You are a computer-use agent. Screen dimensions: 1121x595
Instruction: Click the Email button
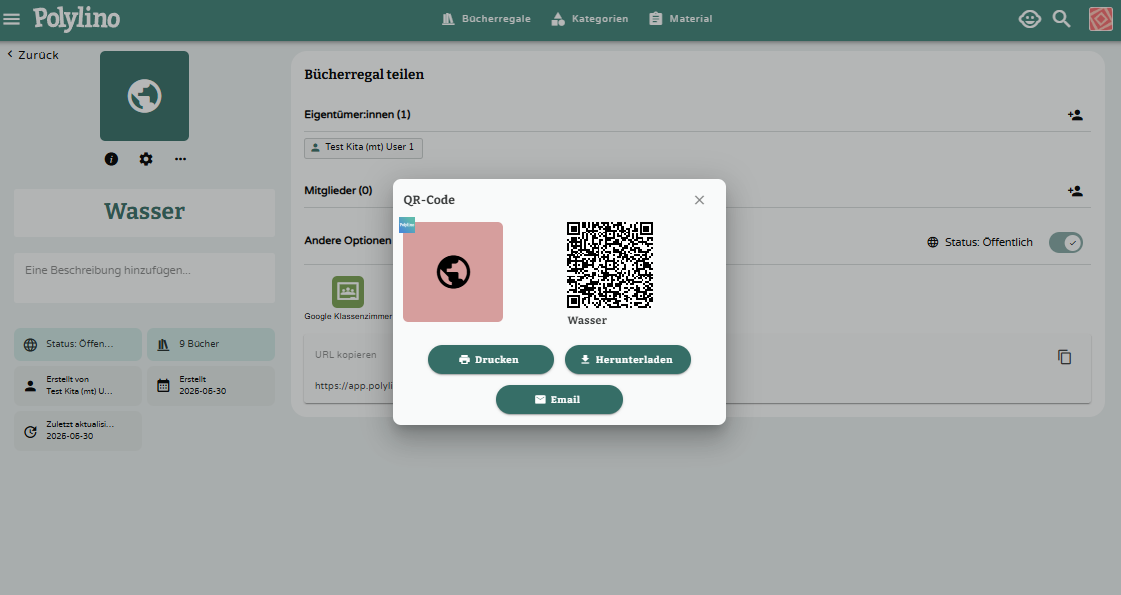559,400
